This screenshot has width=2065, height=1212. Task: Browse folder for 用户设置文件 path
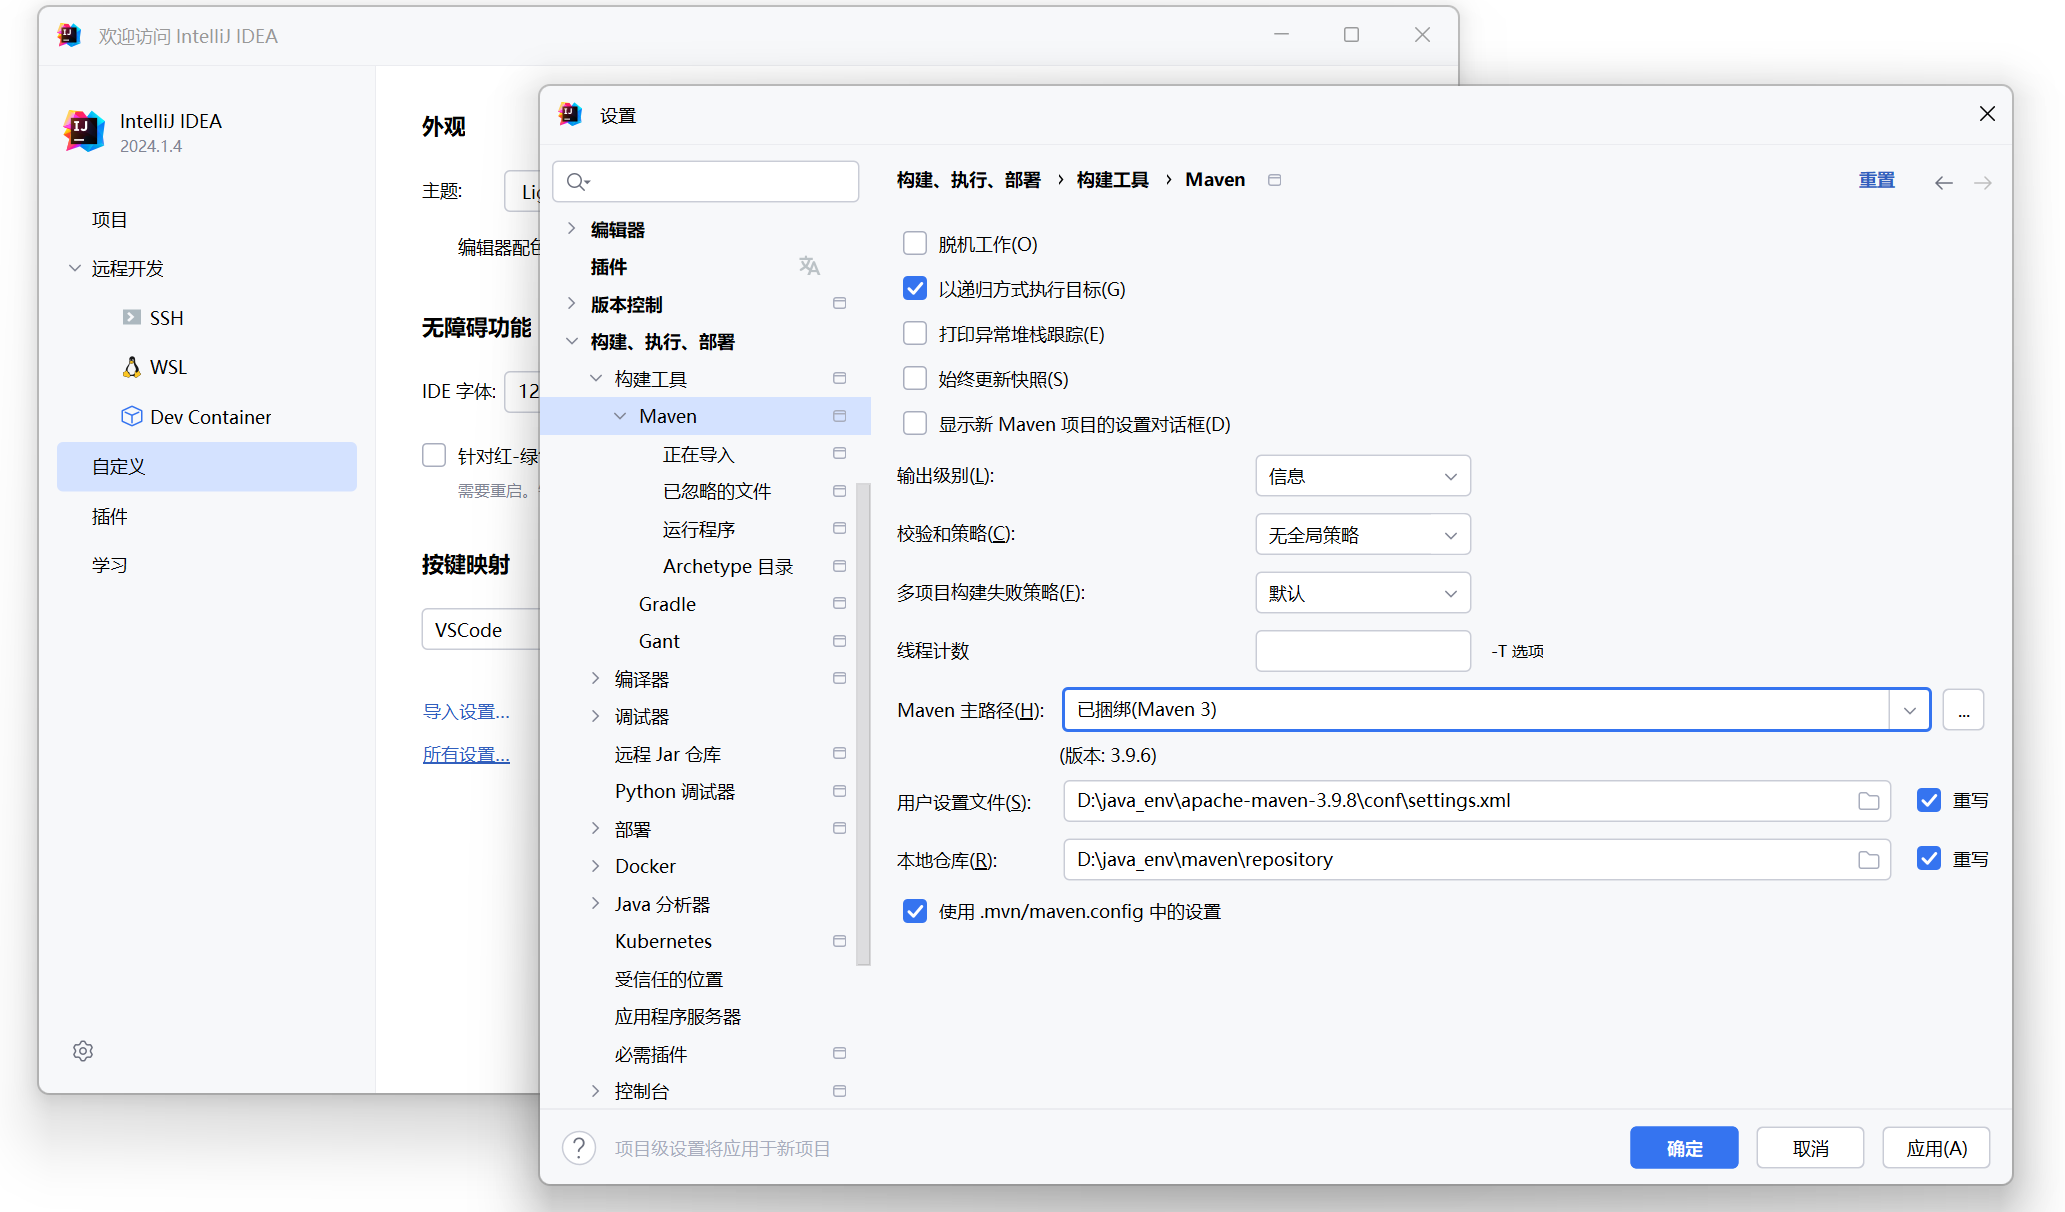tap(1868, 801)
